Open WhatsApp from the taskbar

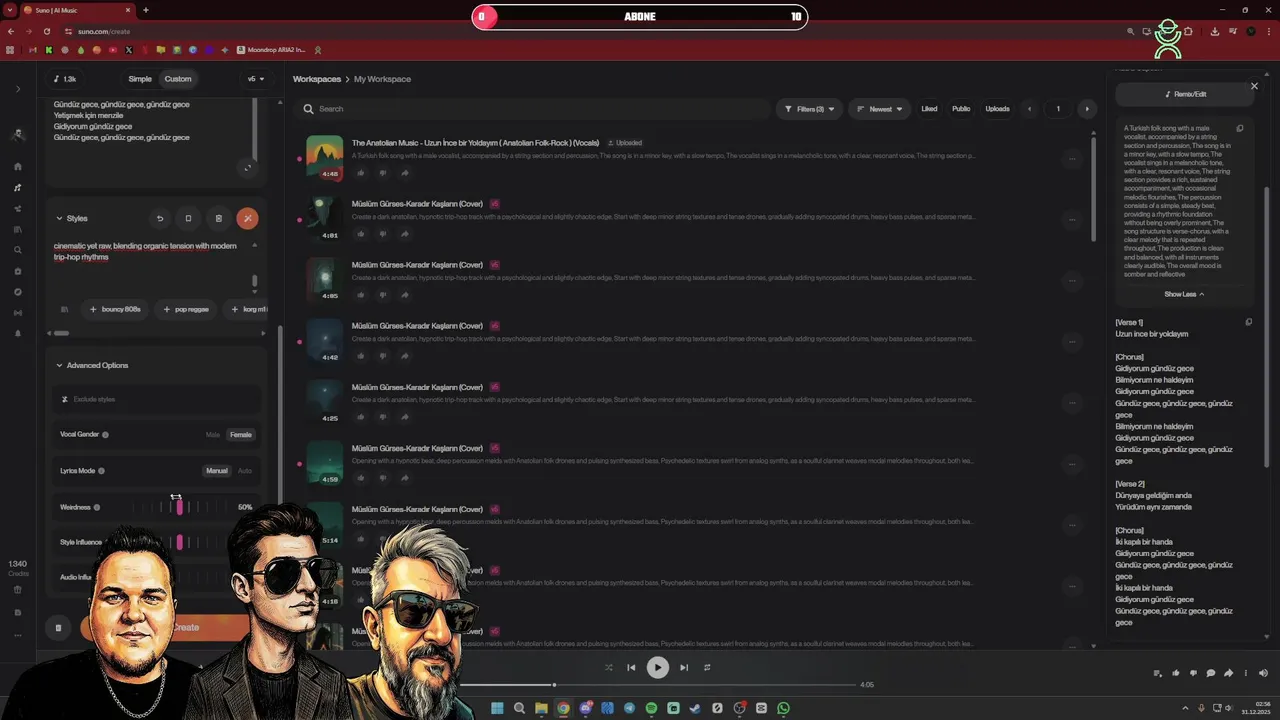(x=783, y=708)
